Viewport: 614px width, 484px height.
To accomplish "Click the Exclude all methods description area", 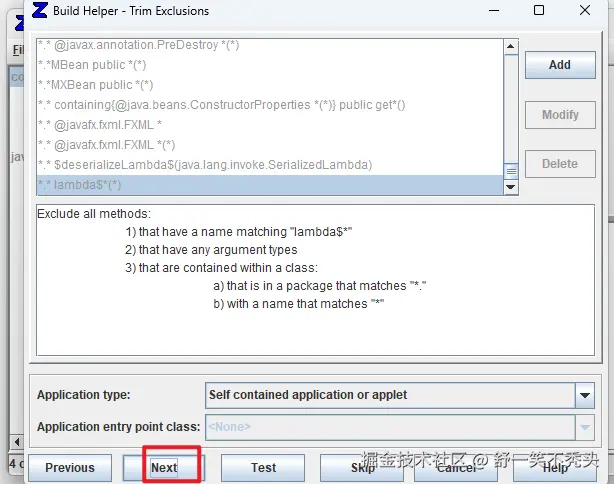I will 315,280.
